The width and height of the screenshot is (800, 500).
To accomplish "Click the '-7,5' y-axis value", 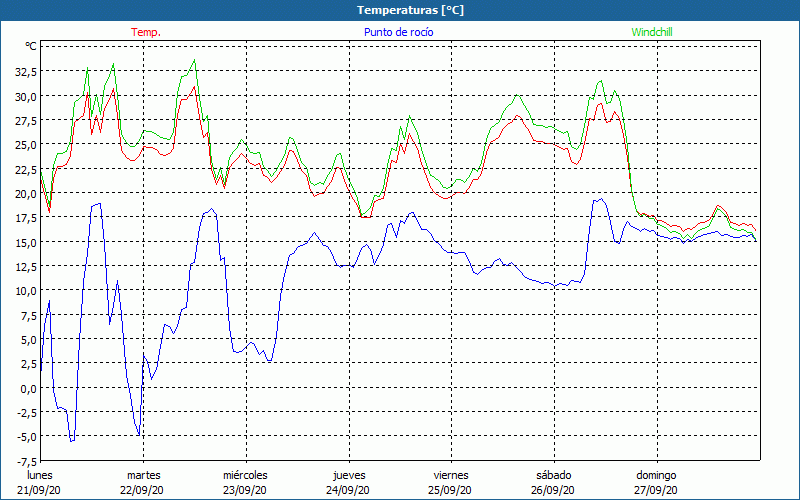I will click(27, 462).
